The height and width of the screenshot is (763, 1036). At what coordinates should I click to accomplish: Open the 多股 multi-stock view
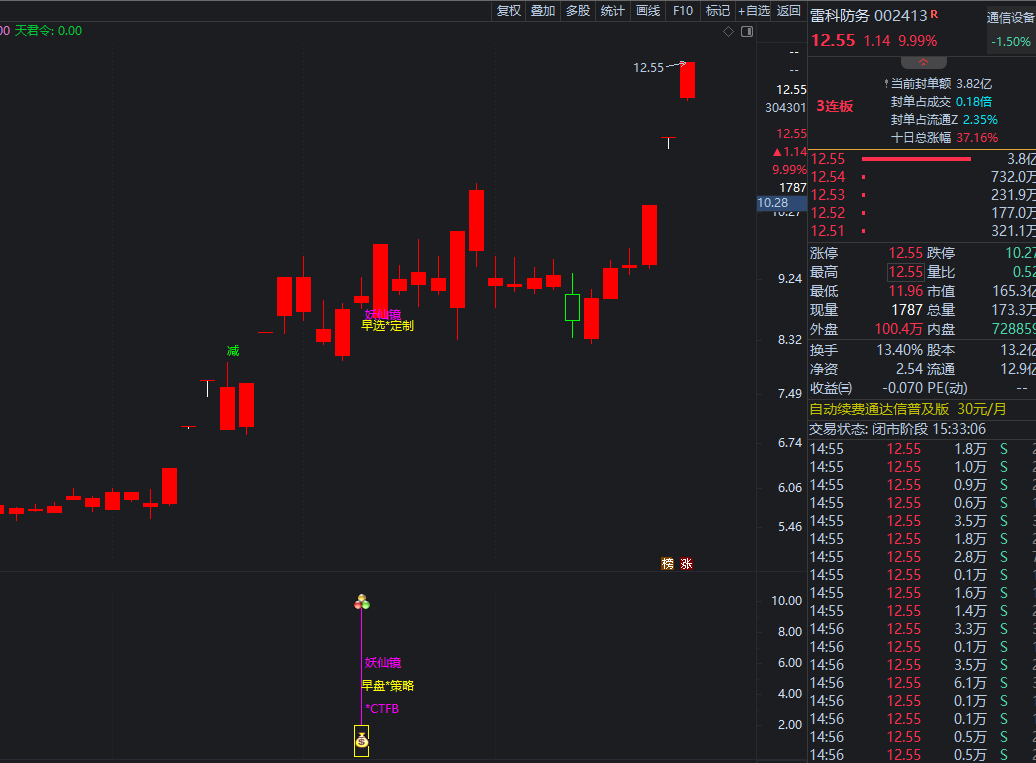click(x=578, y=11)
